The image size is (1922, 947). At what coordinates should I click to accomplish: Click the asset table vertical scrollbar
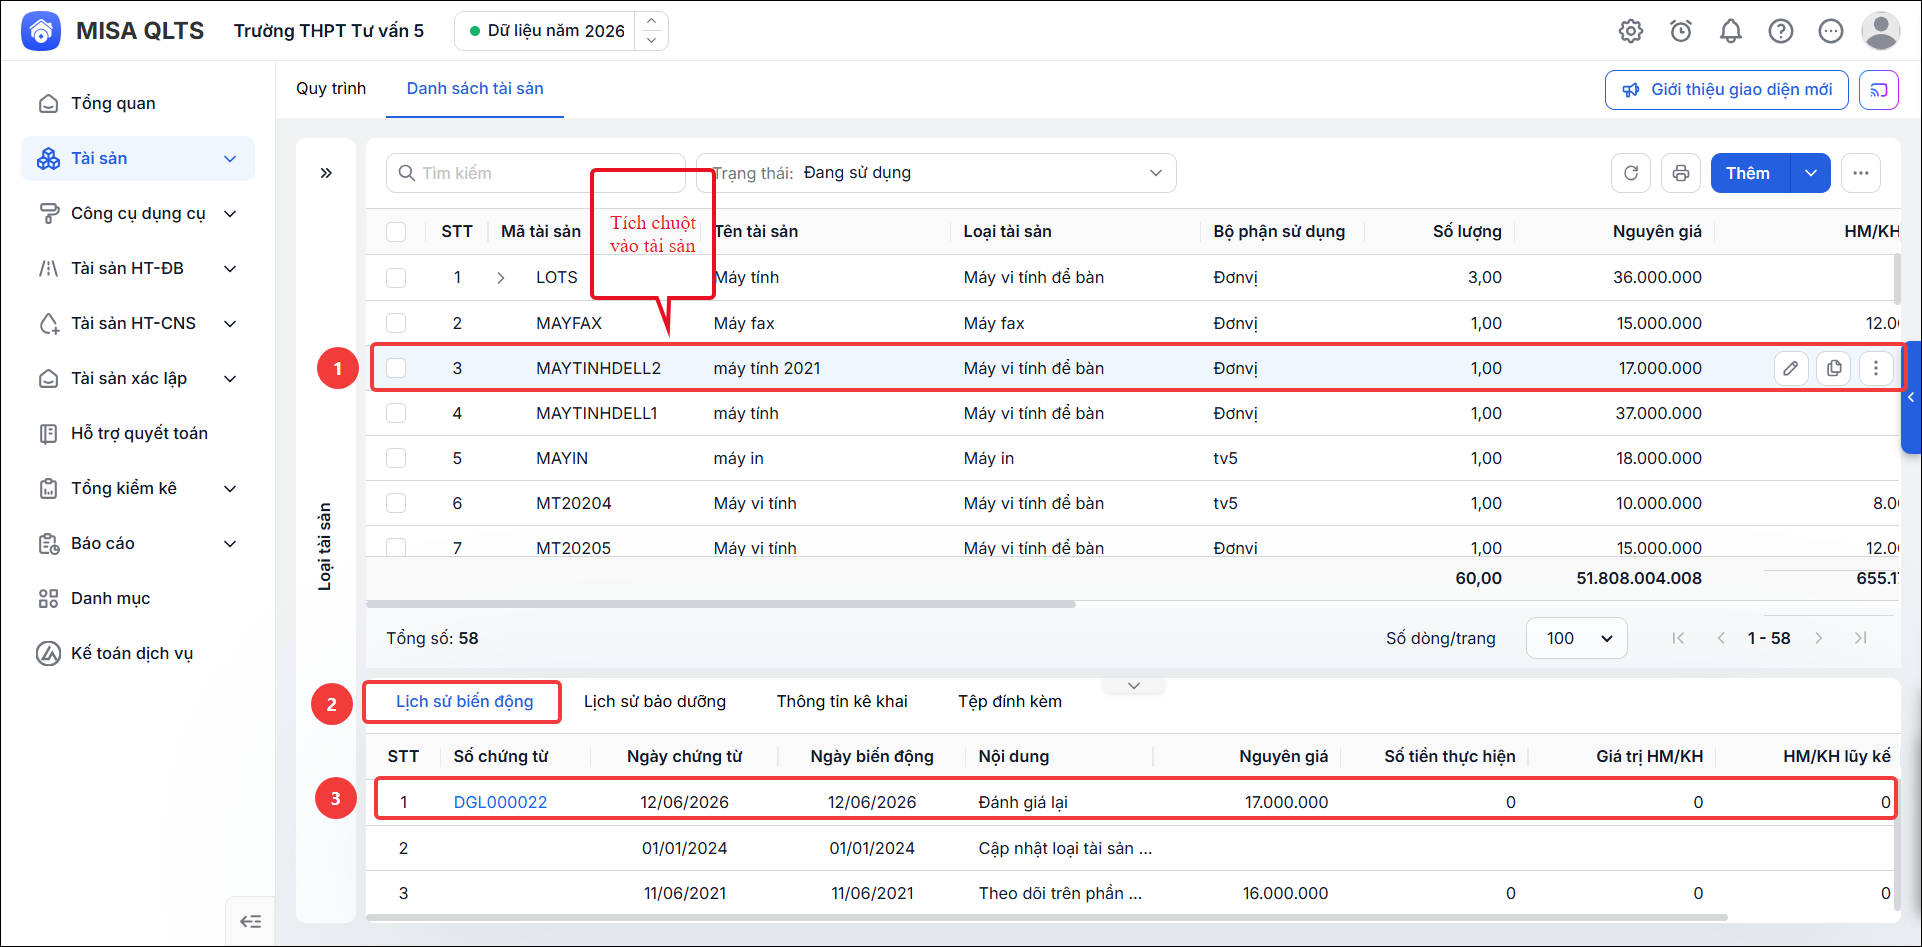[x=1896, y=278]
